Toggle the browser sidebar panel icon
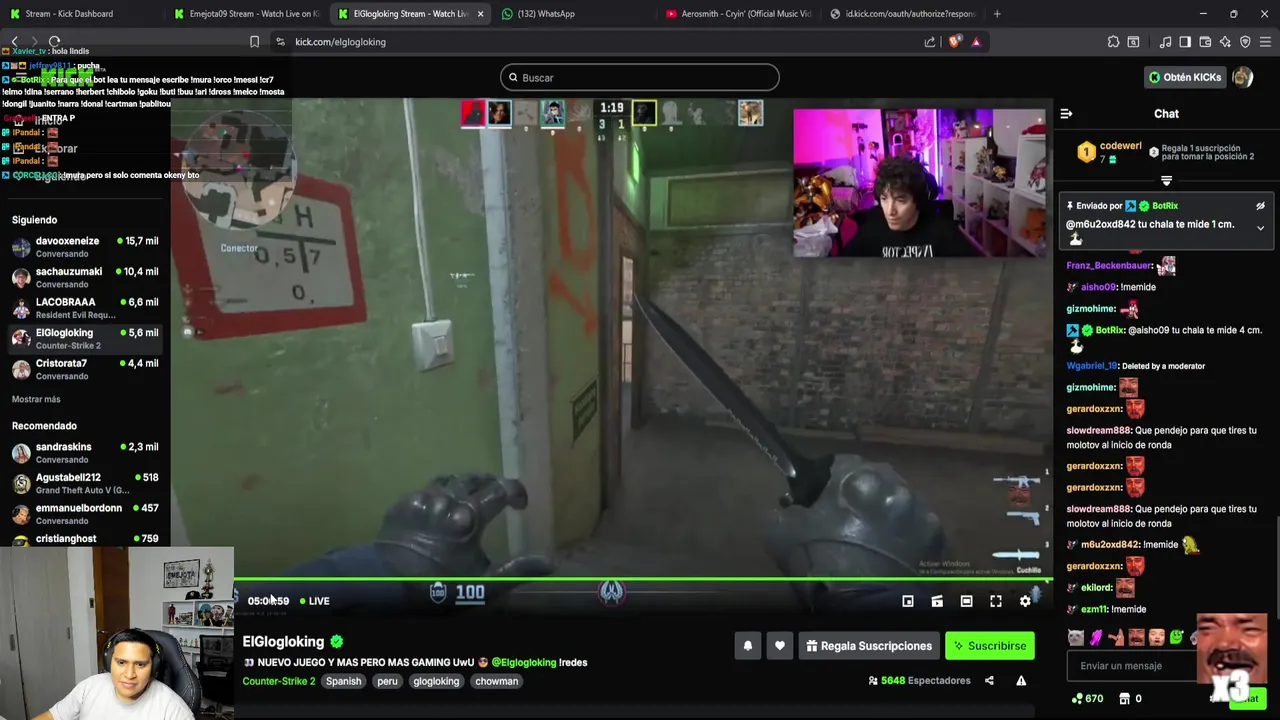The width and height of the screenshot is (1280, 720). (x=1185, y=42)
